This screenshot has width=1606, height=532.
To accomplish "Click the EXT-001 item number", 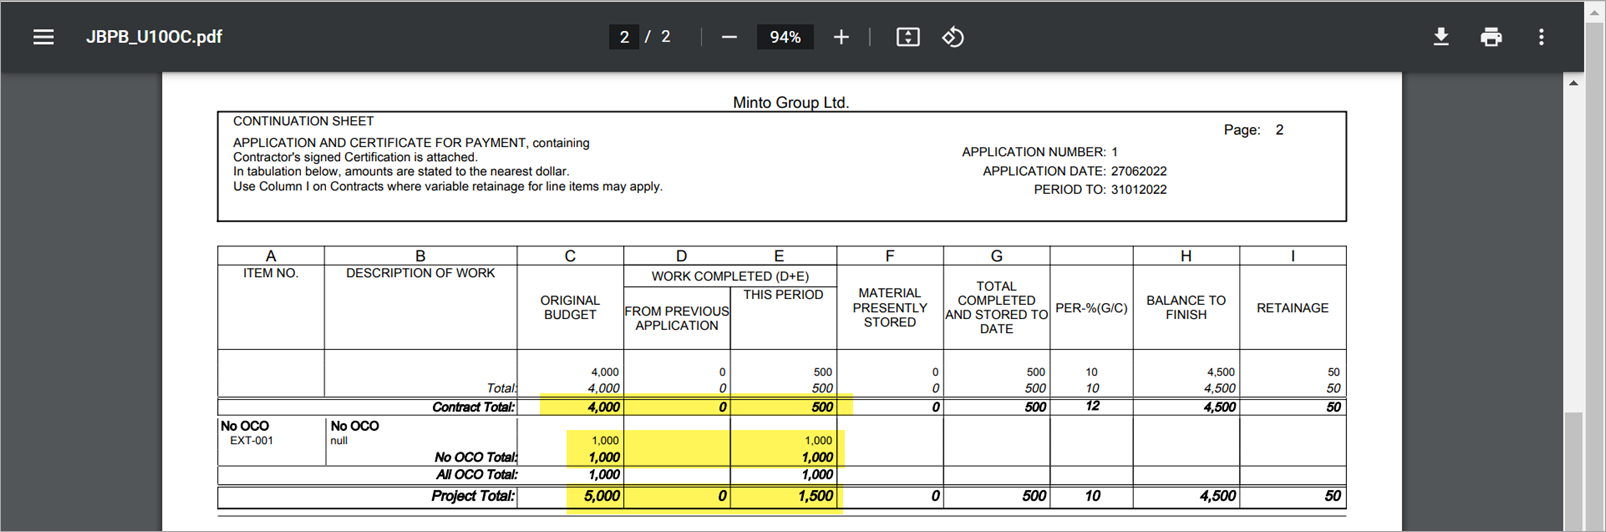I will tap(251, 440).
